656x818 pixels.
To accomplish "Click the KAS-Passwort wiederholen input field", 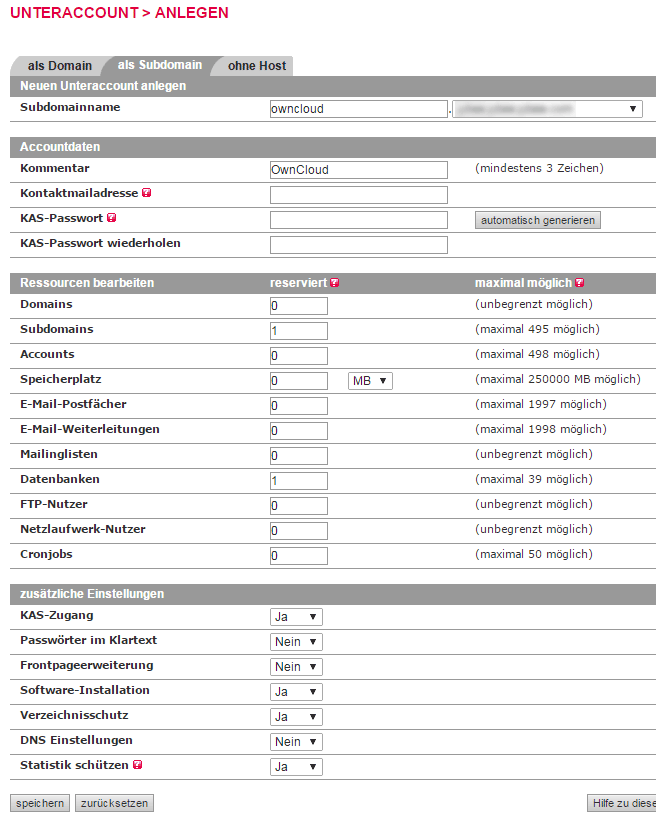I will click(x=359, y=245).
